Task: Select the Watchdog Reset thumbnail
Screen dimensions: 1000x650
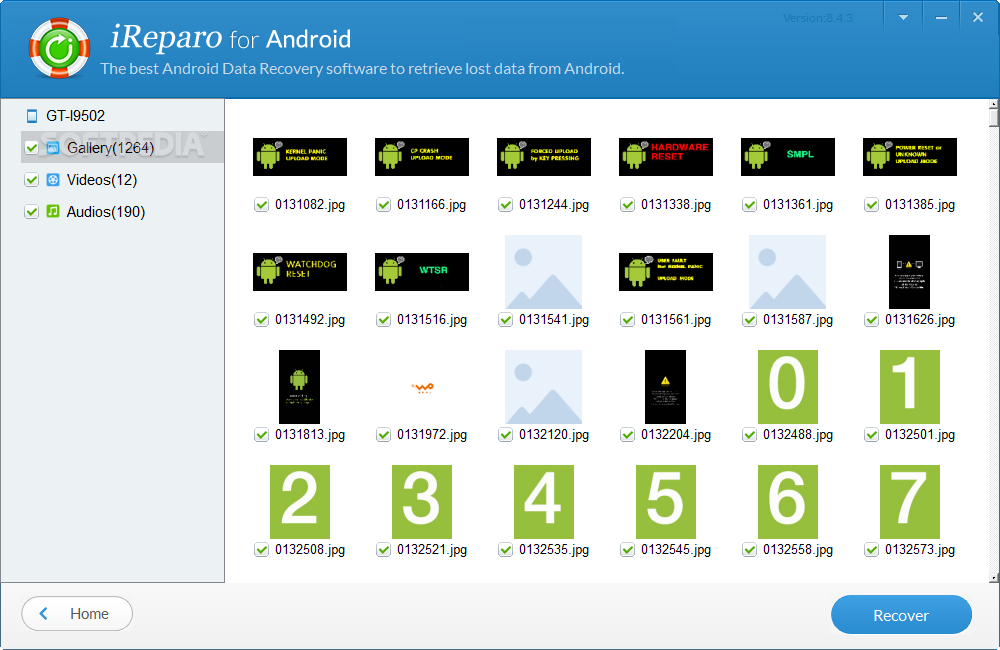Action: tap(300, 272)
